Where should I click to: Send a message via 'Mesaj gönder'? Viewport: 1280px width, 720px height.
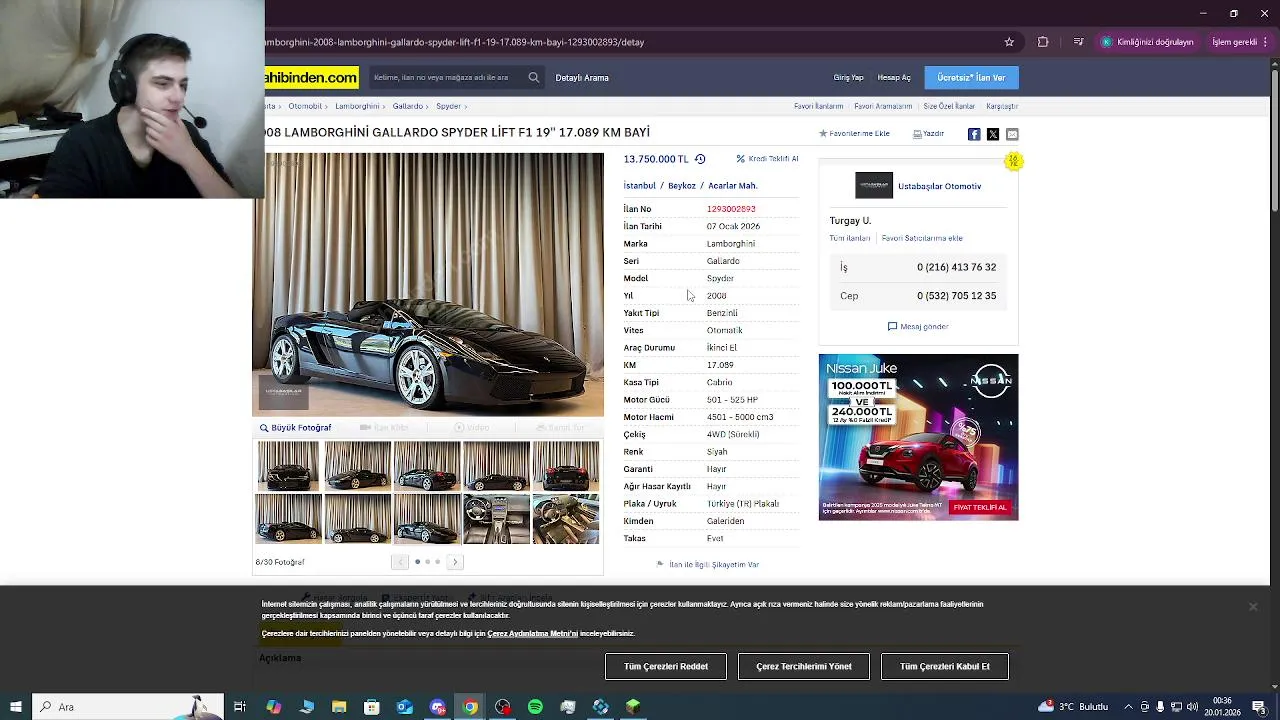point(918,327)
